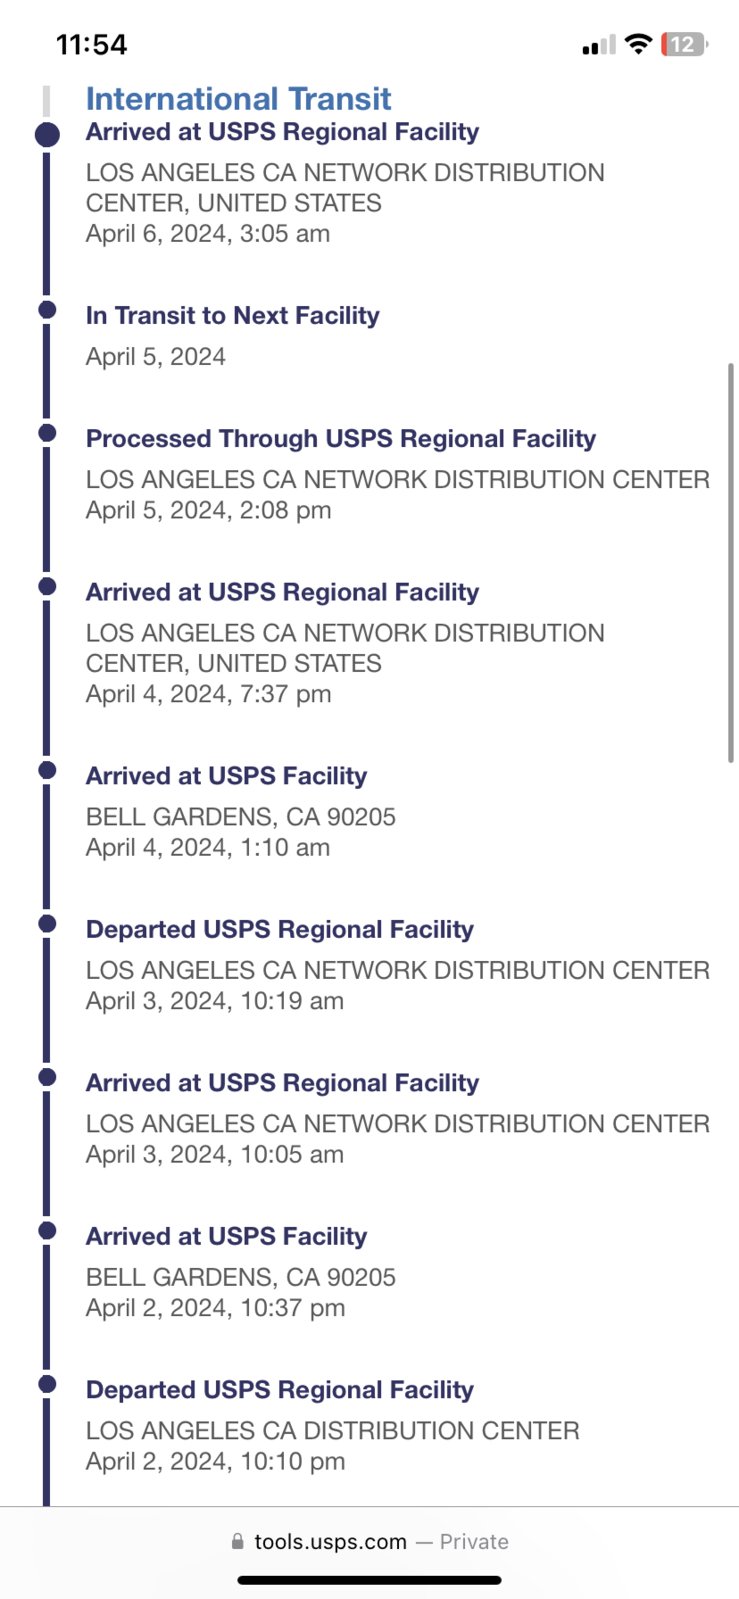Viewport: 739px width, 1599px height.
Task: Tap the home indicator bar at bottom
Action: tap(369, 1580)
